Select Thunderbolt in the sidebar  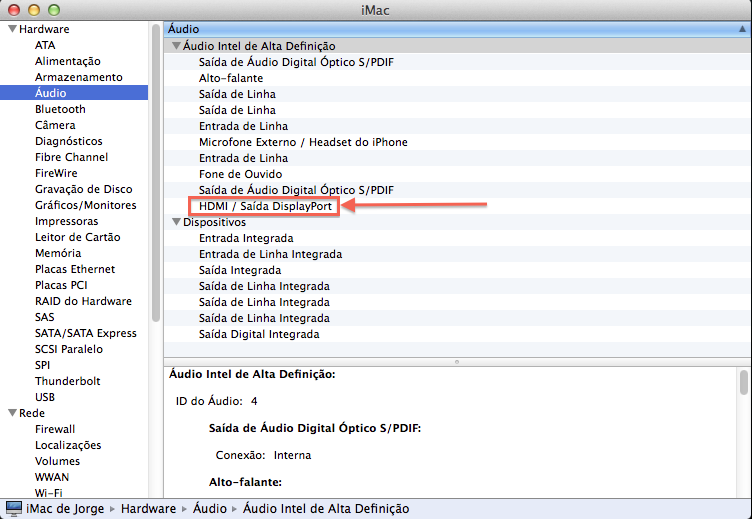coord(67,381)
